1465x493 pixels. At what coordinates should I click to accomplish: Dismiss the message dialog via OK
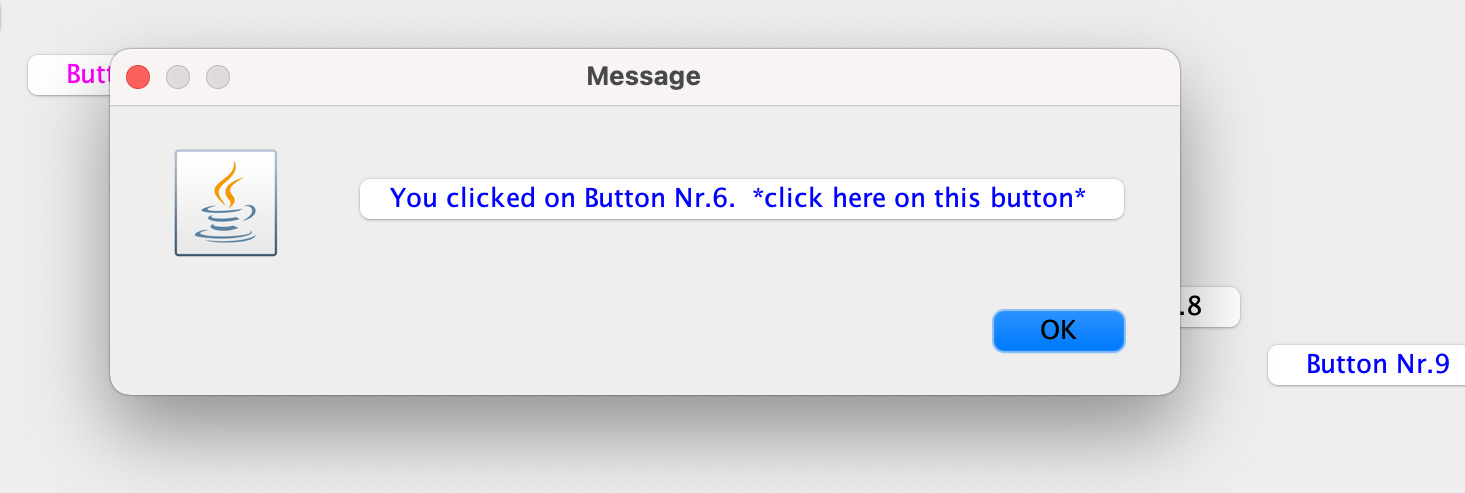1058,330
